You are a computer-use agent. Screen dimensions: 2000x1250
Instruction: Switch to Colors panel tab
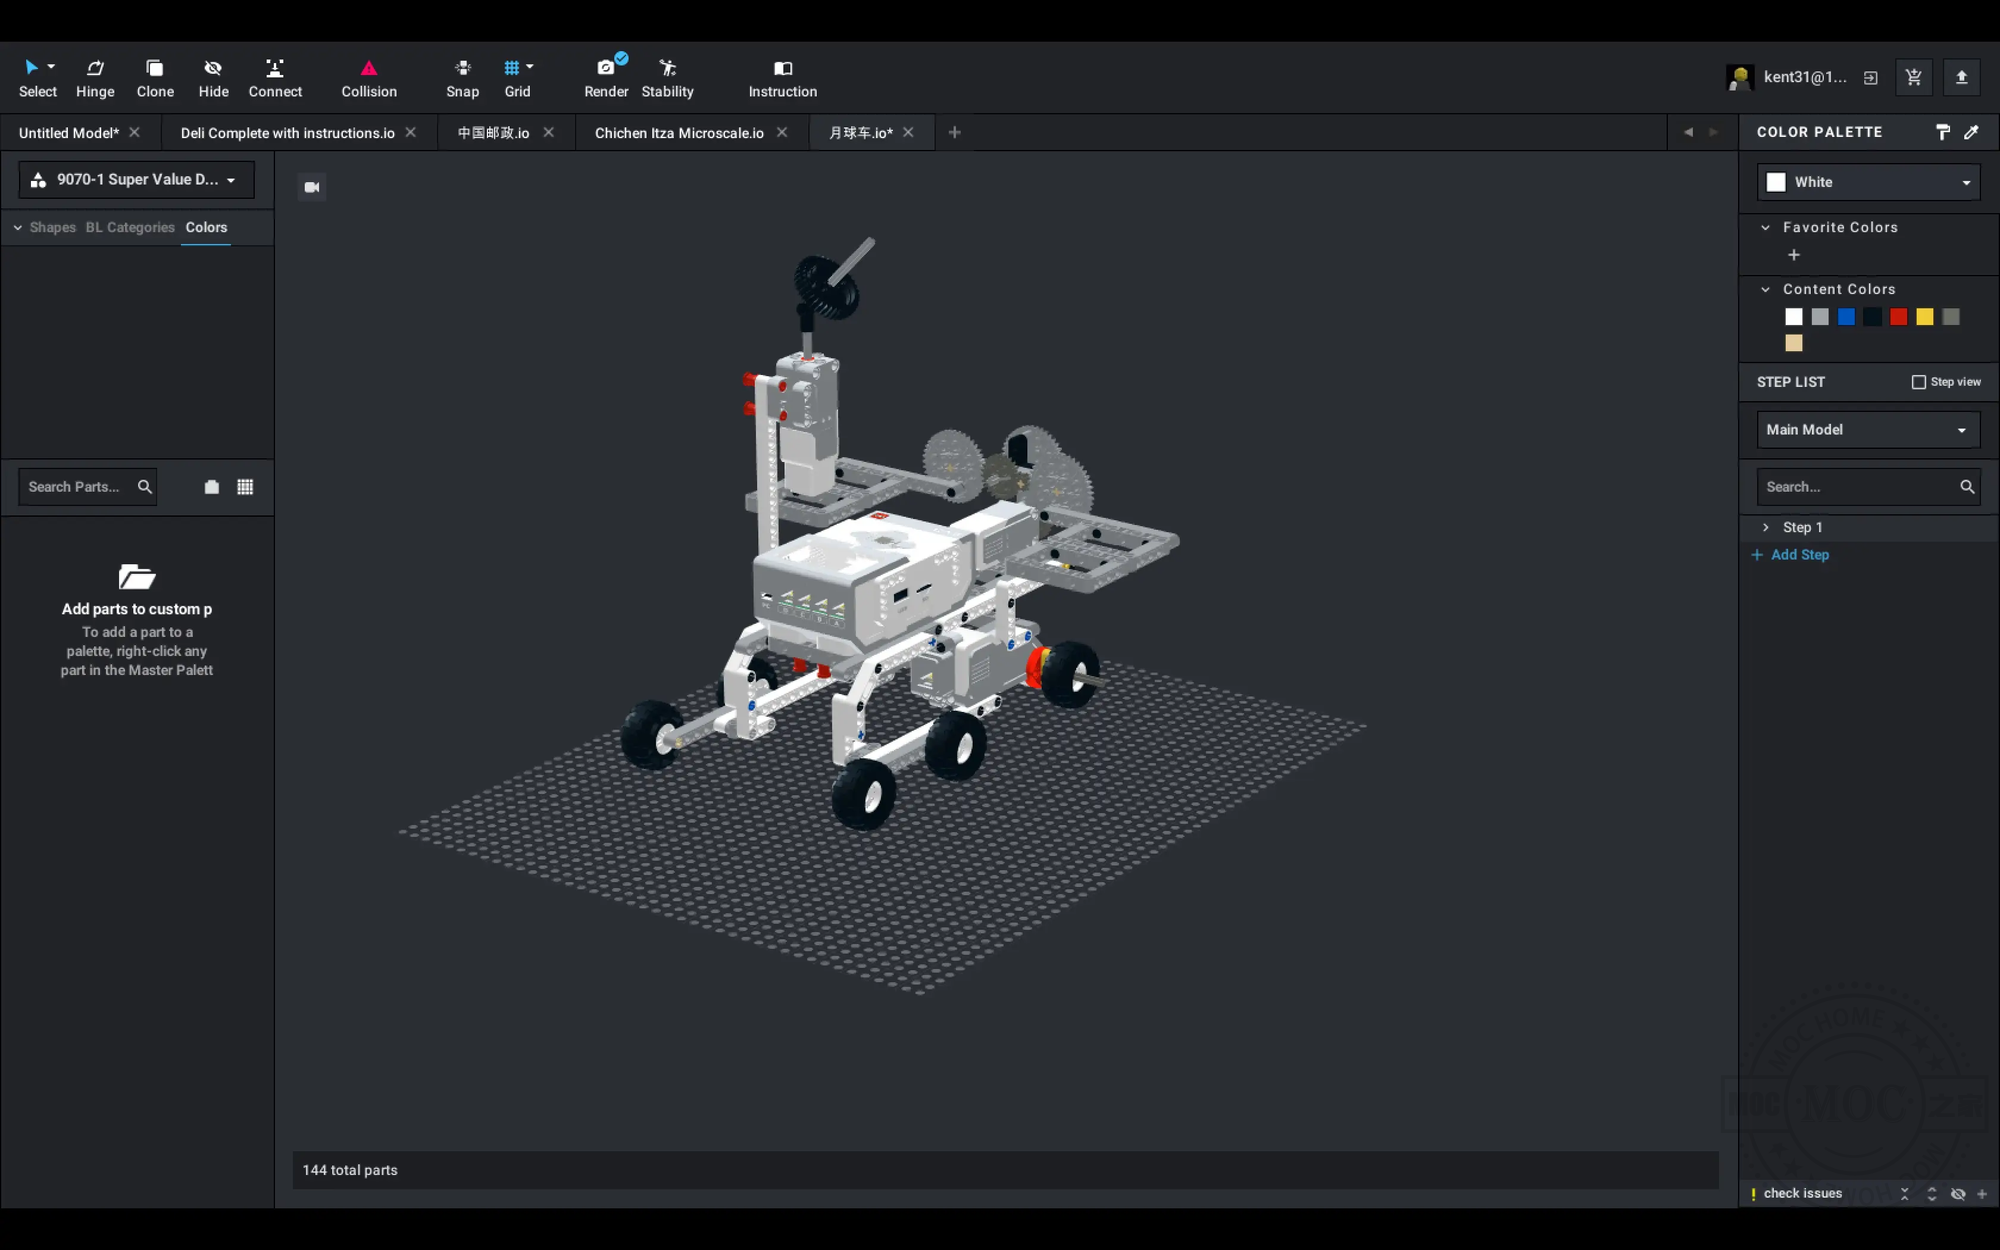pyautogui.click(x=206, y=226)
